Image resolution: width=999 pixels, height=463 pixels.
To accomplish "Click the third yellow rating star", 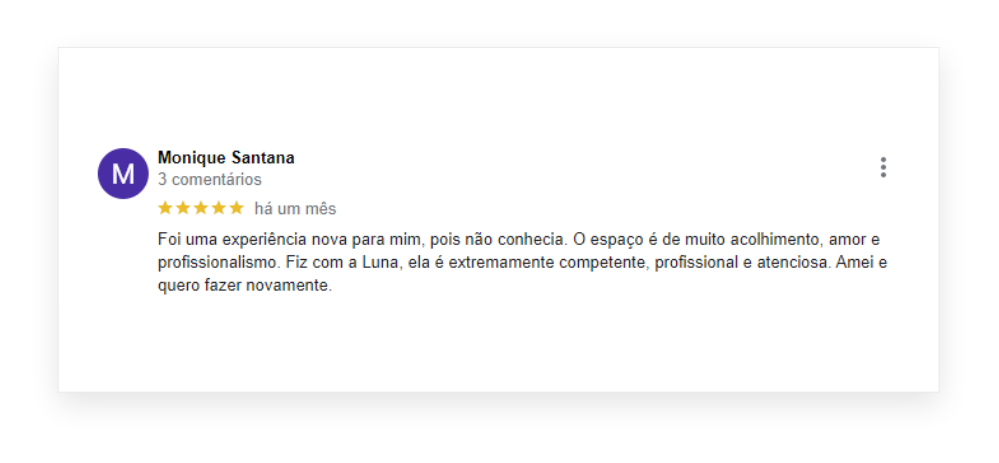I will point(200,208).
